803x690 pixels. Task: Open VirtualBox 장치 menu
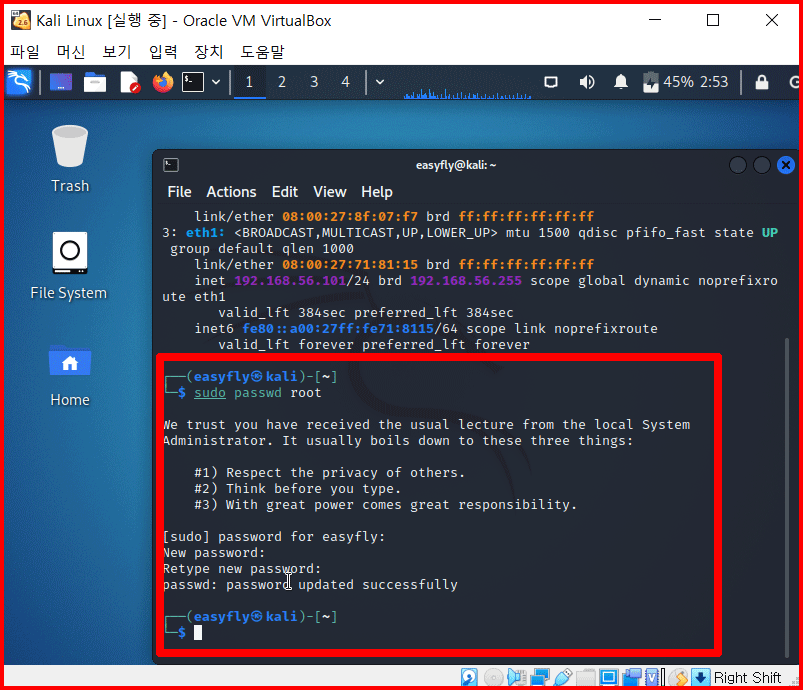pos(209,52)
